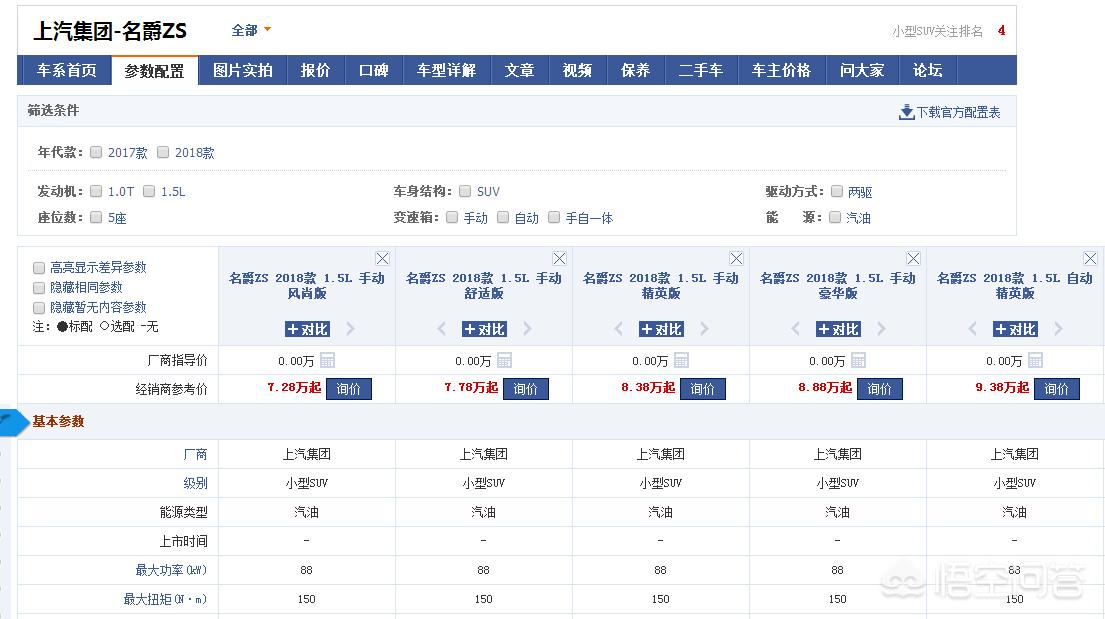Viewport: 1105px width, 619px height.
Task: Open price calculator icon for 舒适版
Action: point(504,360)
